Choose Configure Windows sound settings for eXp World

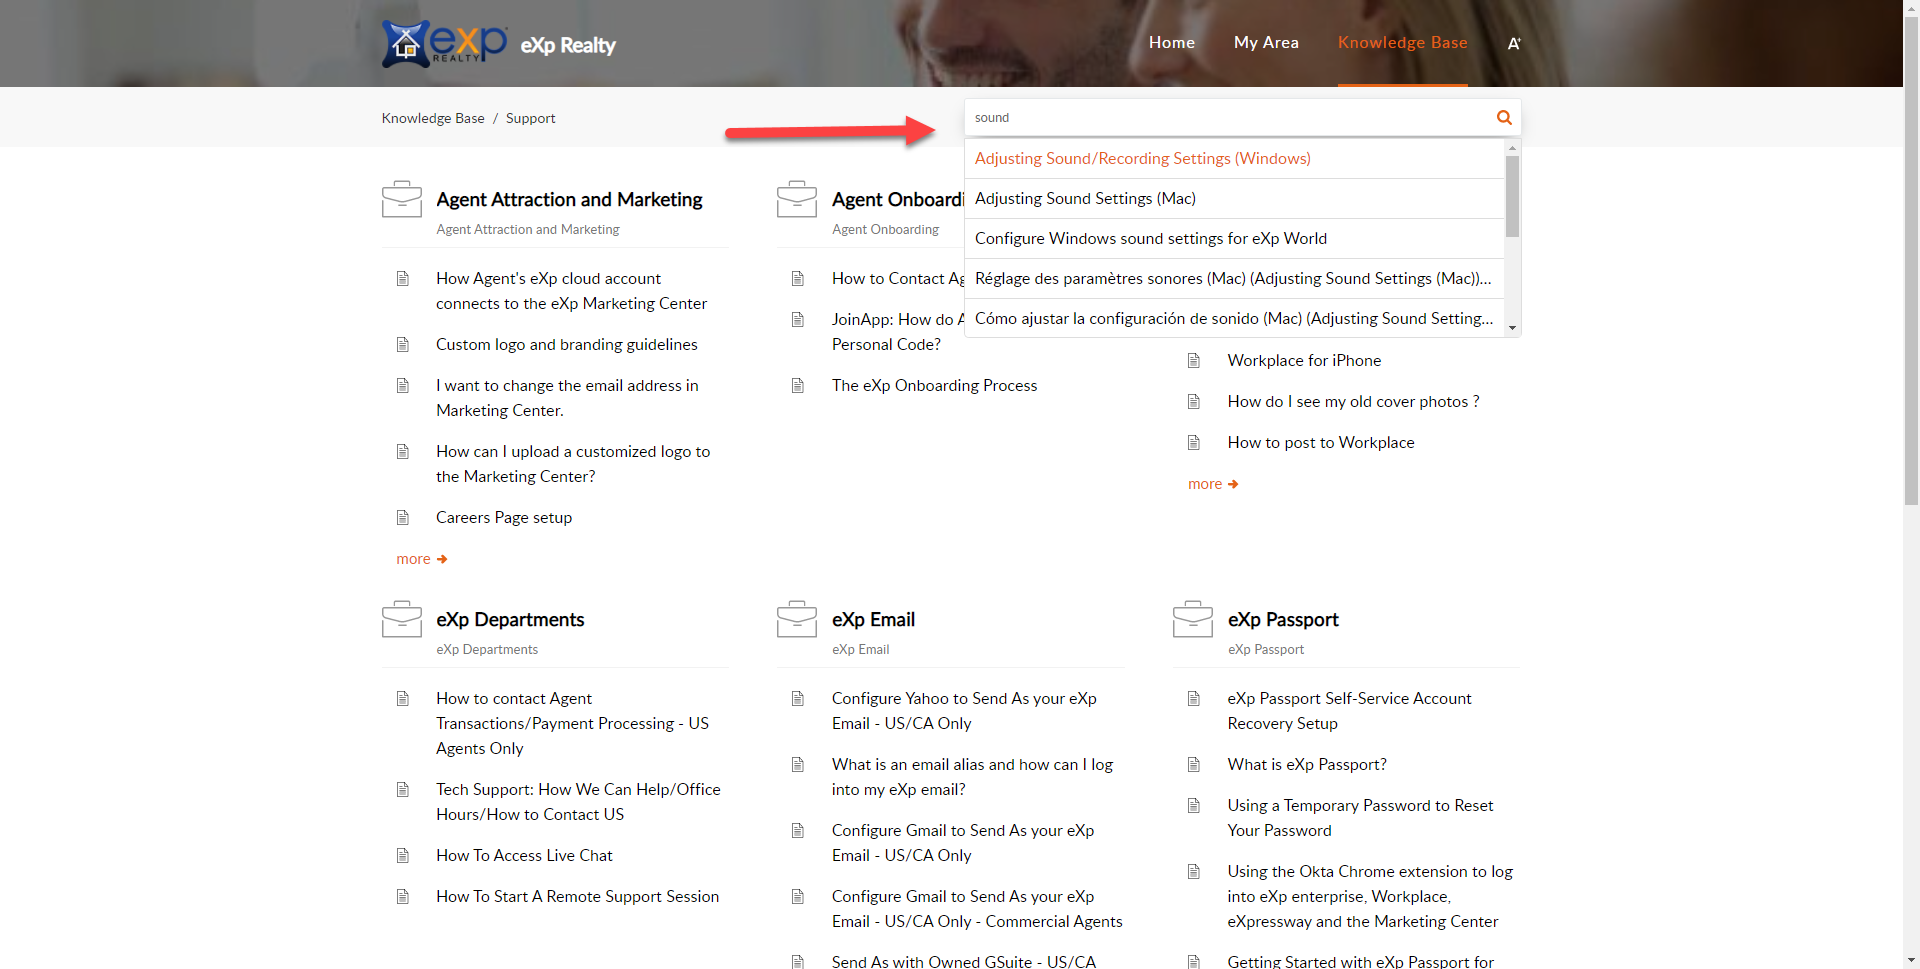click(x=1234, y=238)
